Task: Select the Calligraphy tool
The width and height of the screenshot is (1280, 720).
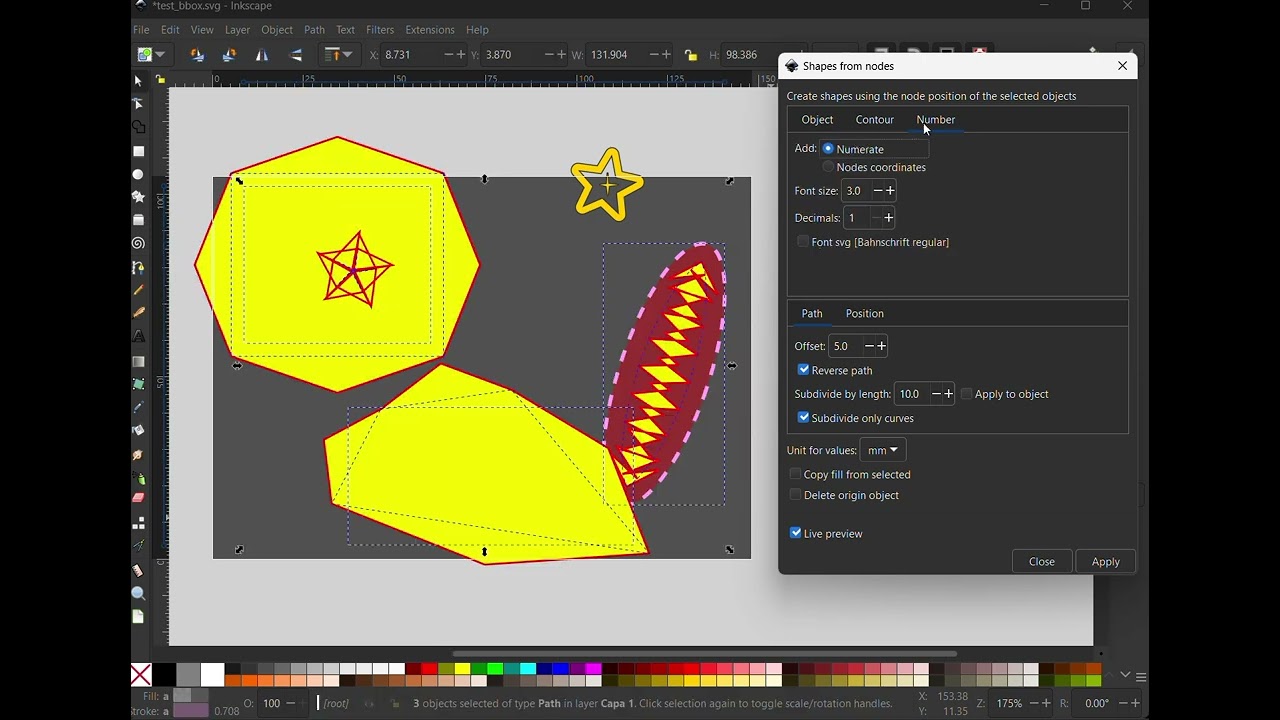Action: tap(139, 312)
